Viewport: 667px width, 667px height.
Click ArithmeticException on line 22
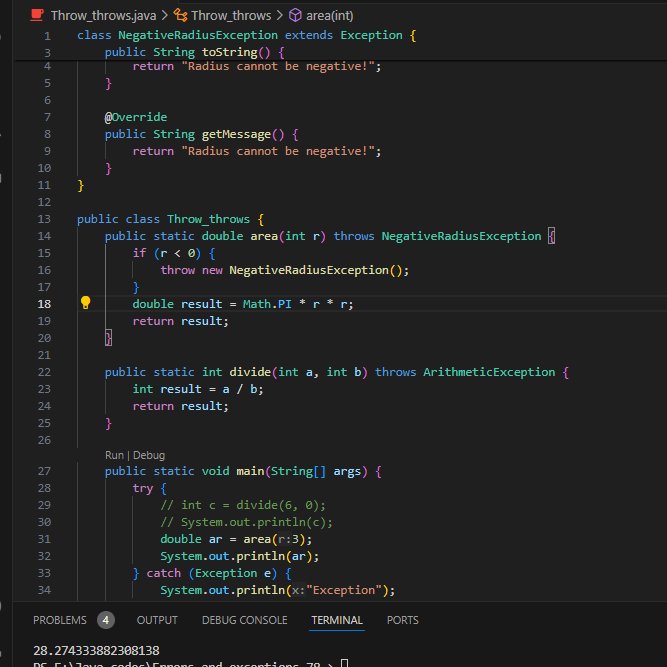489,372
